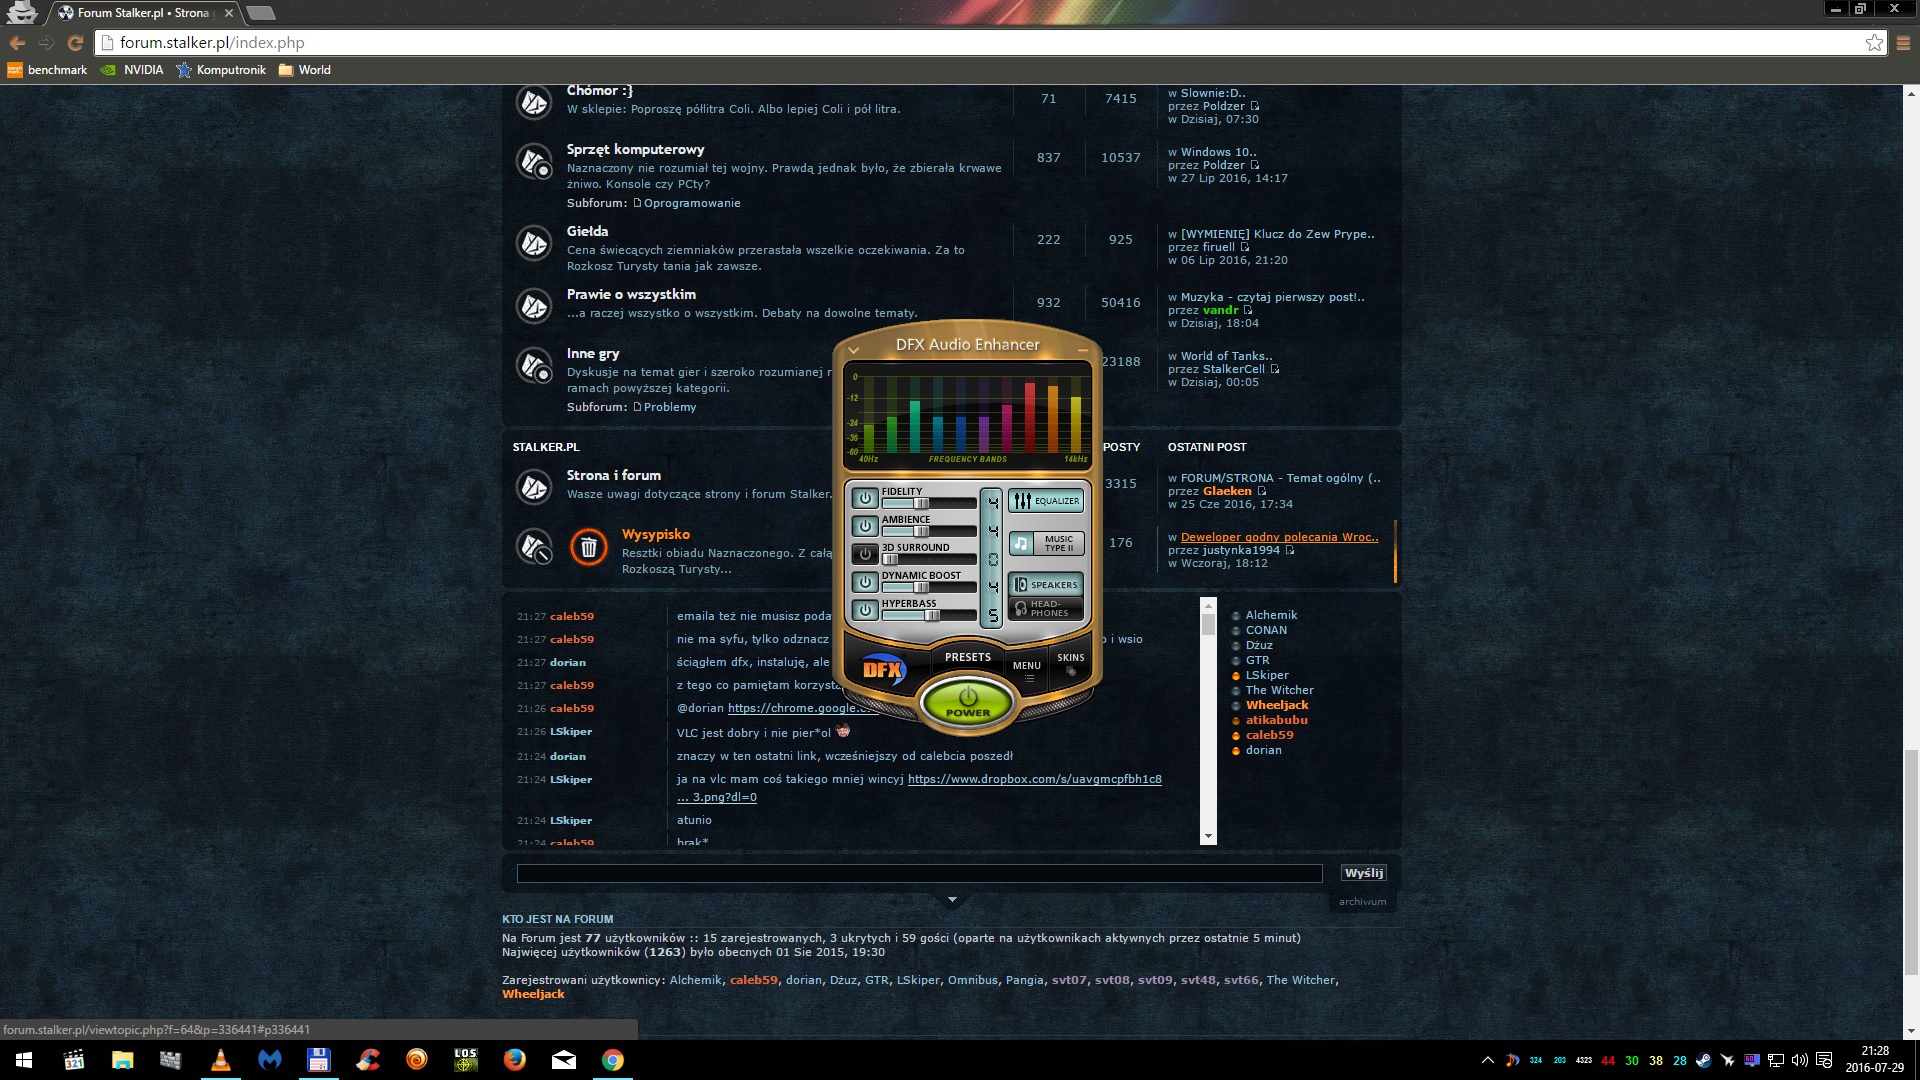This screenshot has width=1920, height=1080.
Task: Click the chat scrollbar up arrow
Action: (1208, 606)
